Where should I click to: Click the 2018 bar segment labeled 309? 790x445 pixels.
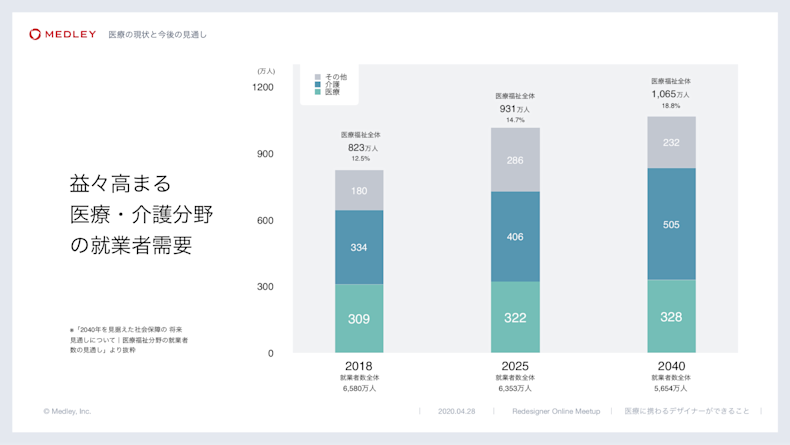coord(359,319)
